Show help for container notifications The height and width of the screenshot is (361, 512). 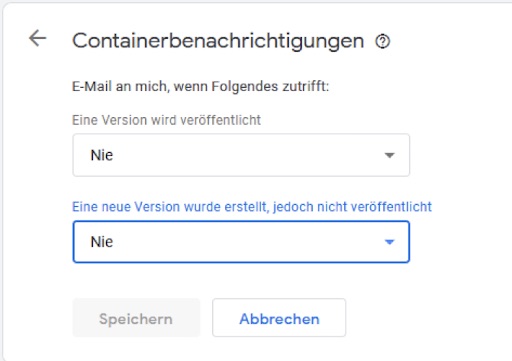click(383, 42)
